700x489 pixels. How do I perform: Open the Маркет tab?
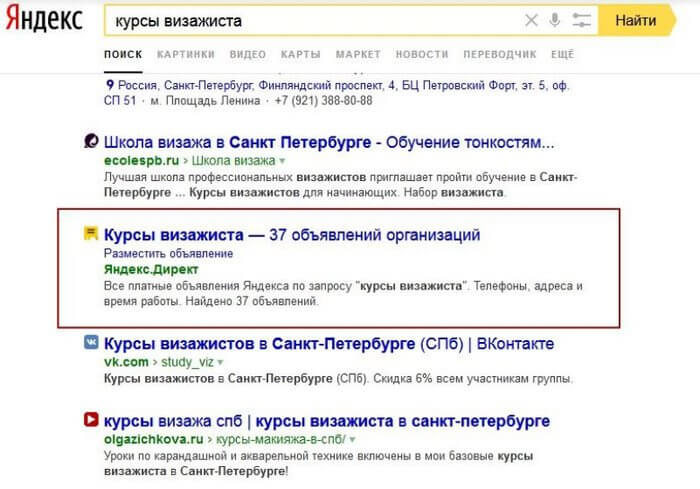click(358, 54)
